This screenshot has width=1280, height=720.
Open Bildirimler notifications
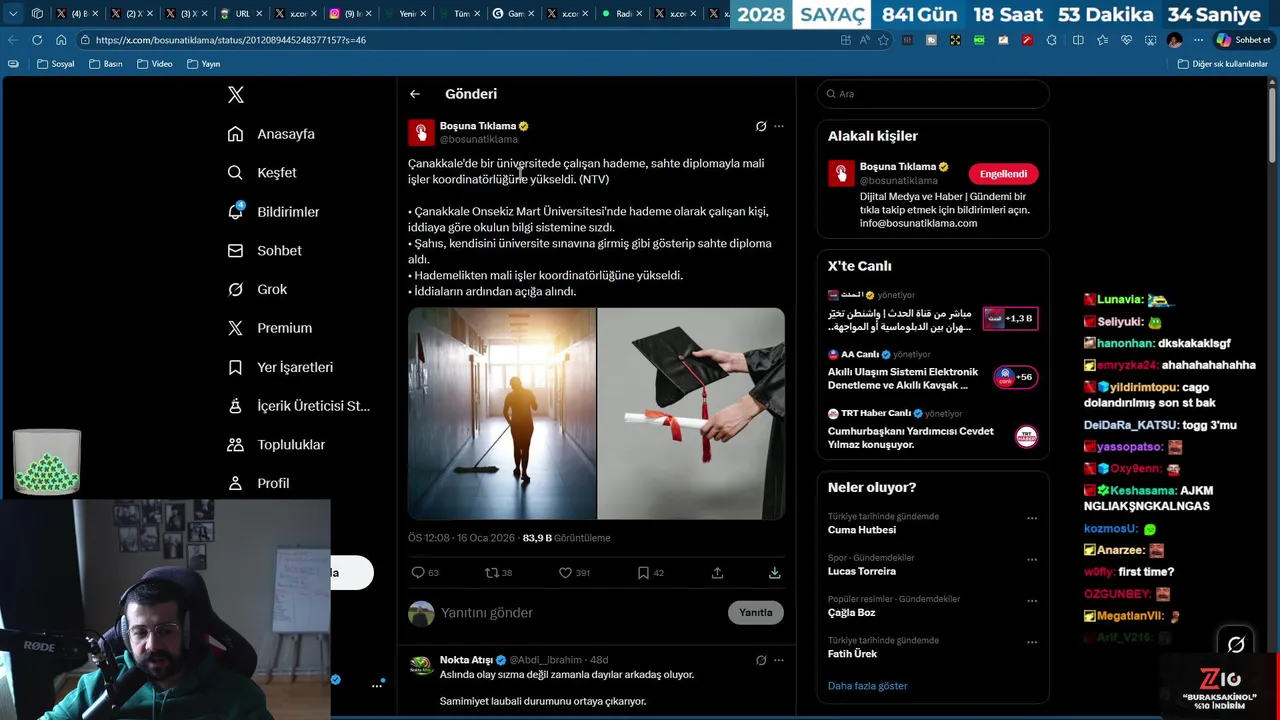pyautogui.click(x=273, y=212)
